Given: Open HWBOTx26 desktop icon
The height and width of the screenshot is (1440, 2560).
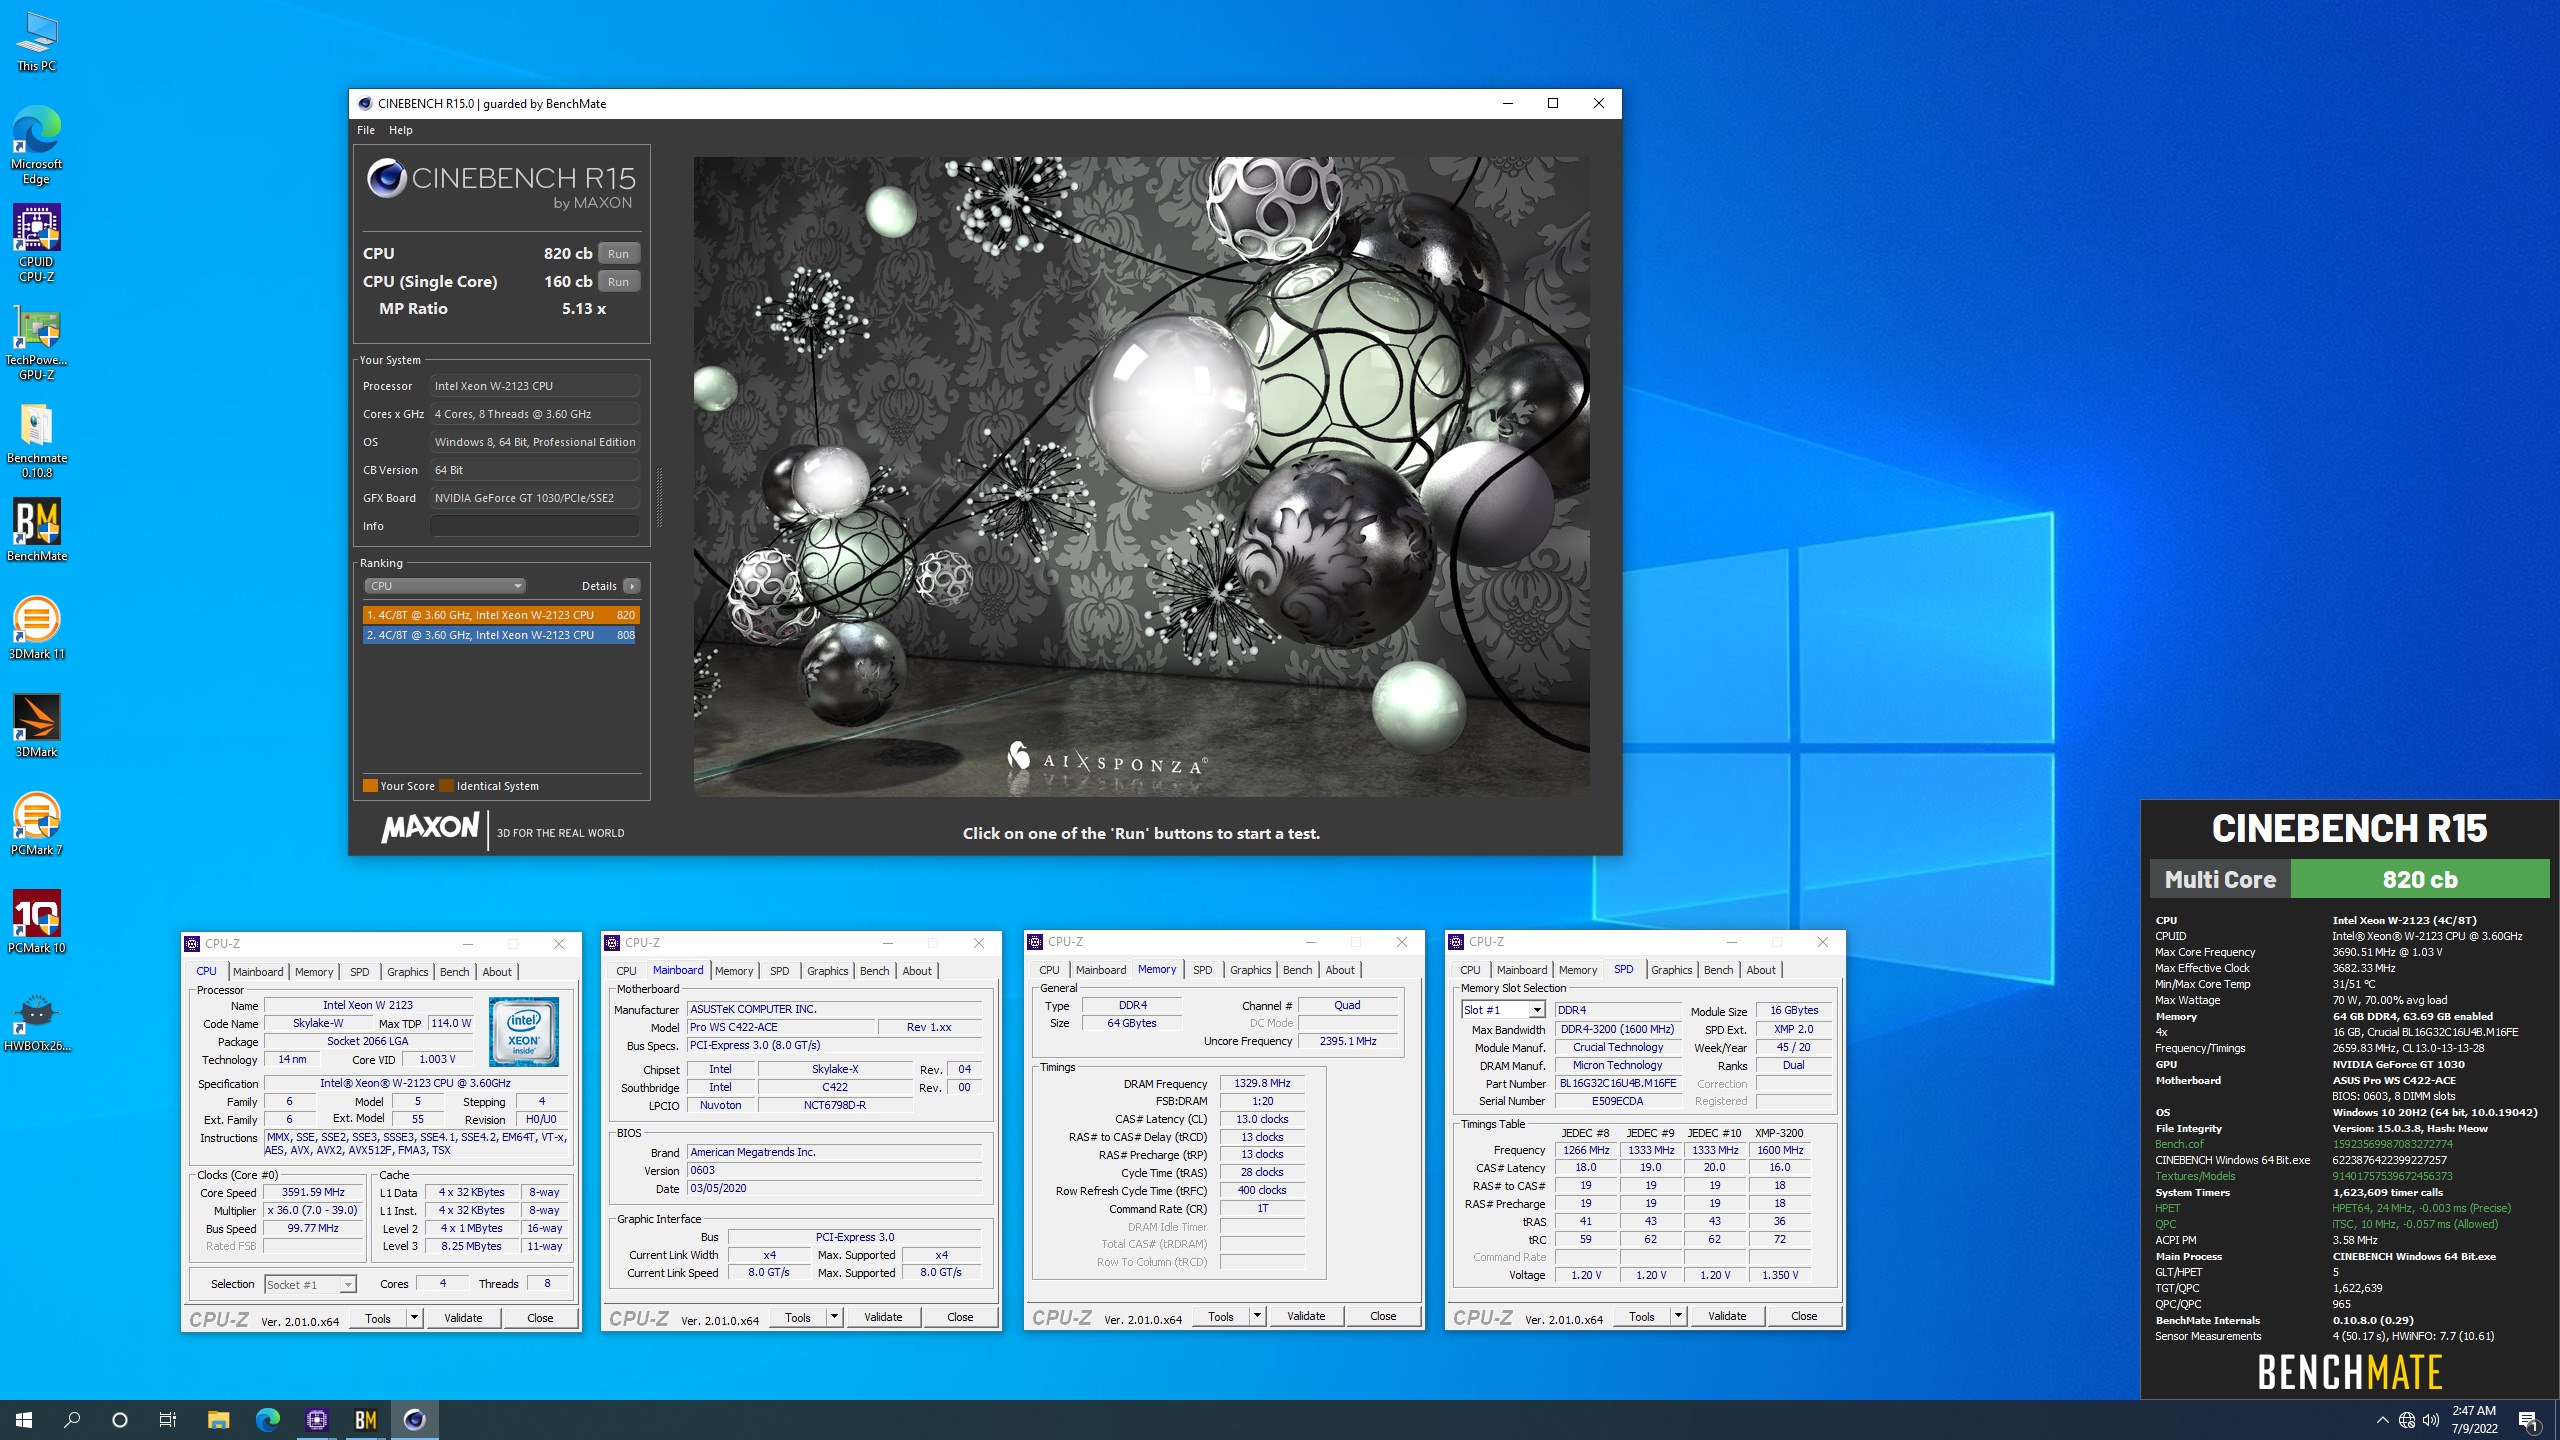Looking at the screenshot, I should pos(37,1020).
